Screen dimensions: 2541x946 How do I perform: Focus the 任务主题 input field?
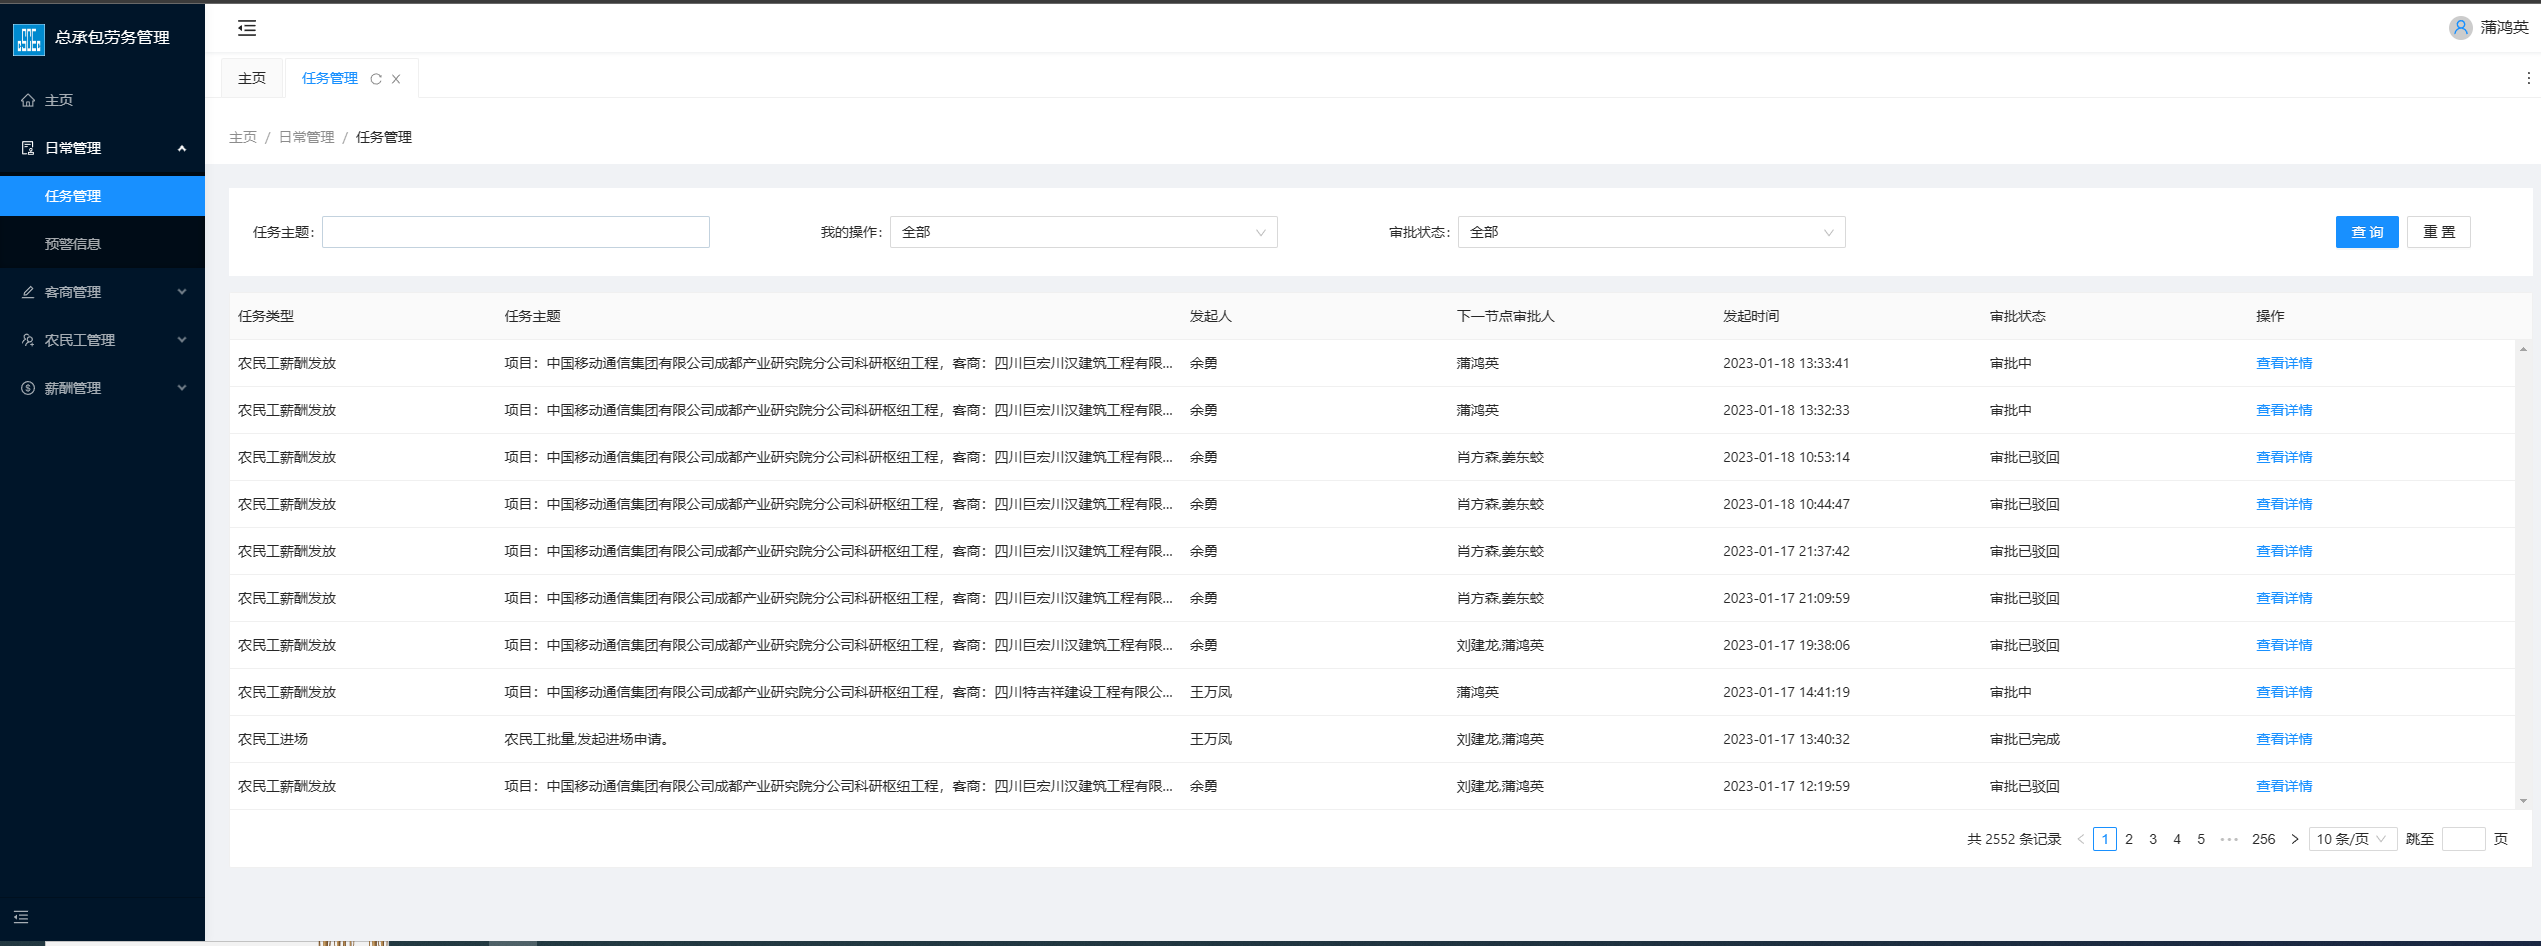point(515,232)
